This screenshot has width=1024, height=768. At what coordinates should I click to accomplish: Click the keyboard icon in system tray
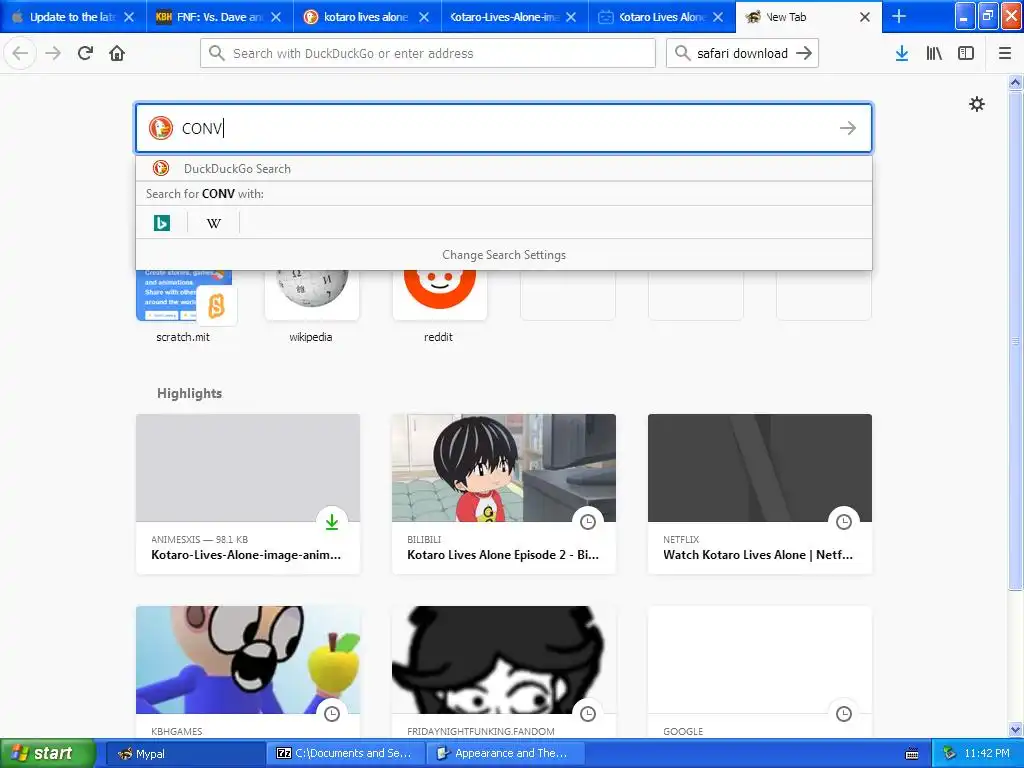912,754
